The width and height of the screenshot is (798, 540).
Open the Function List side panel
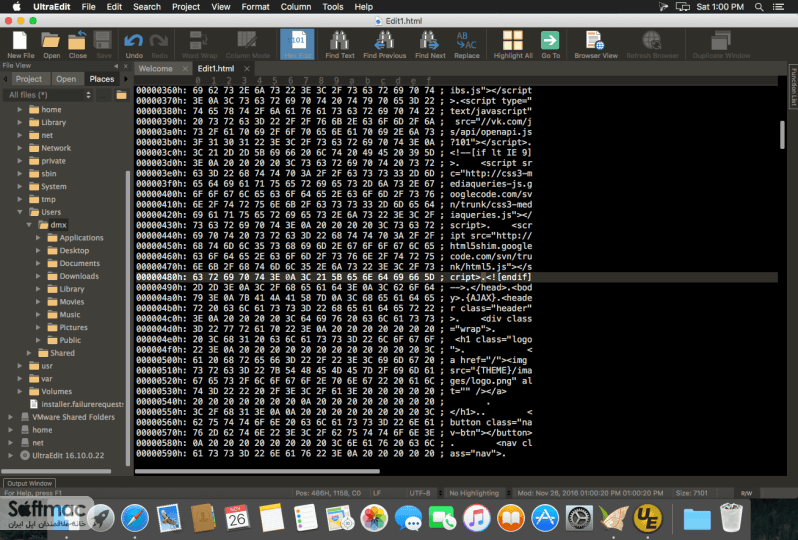pos(793,87)
